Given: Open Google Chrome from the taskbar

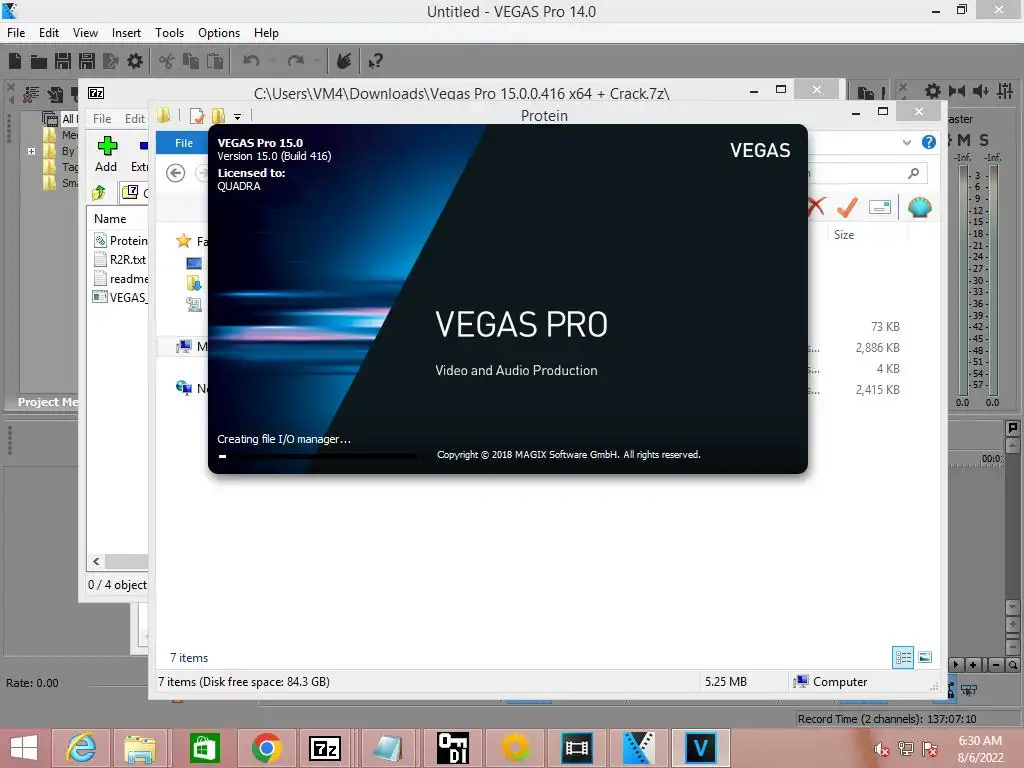Looking at the screenshot, I should (x=266, y=748).
